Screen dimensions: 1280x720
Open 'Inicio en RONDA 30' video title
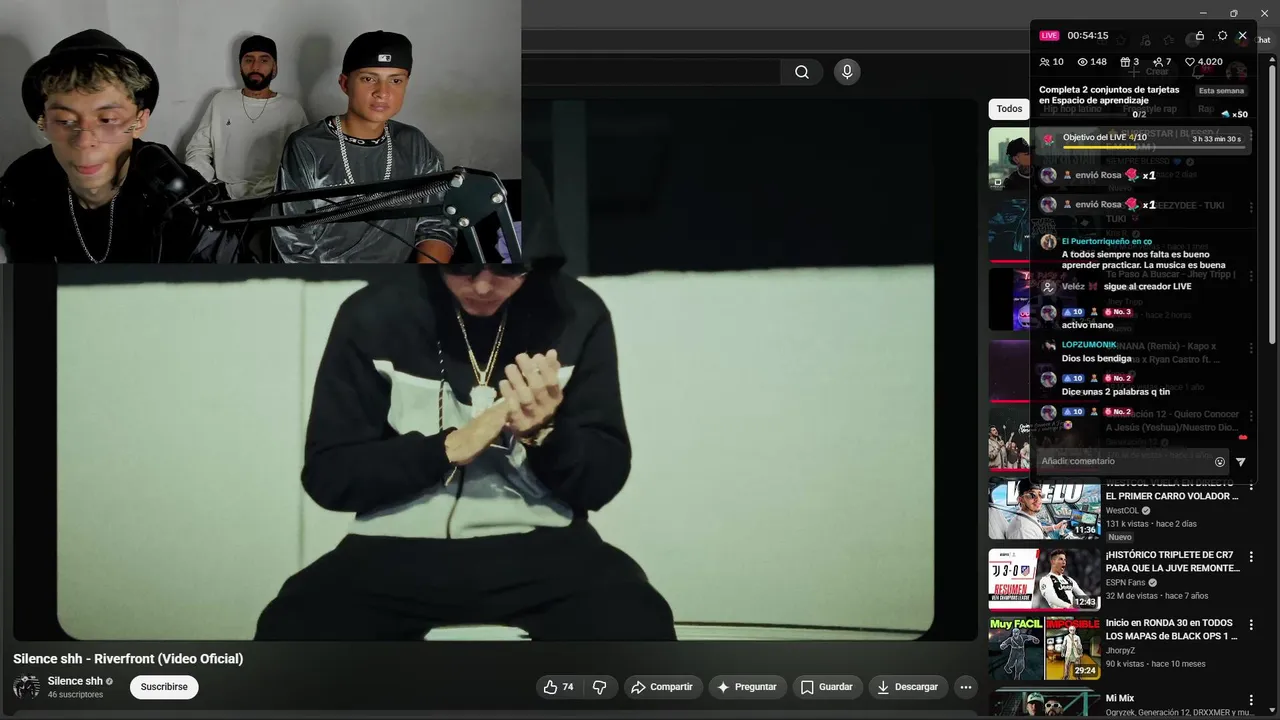[1172, 629]
